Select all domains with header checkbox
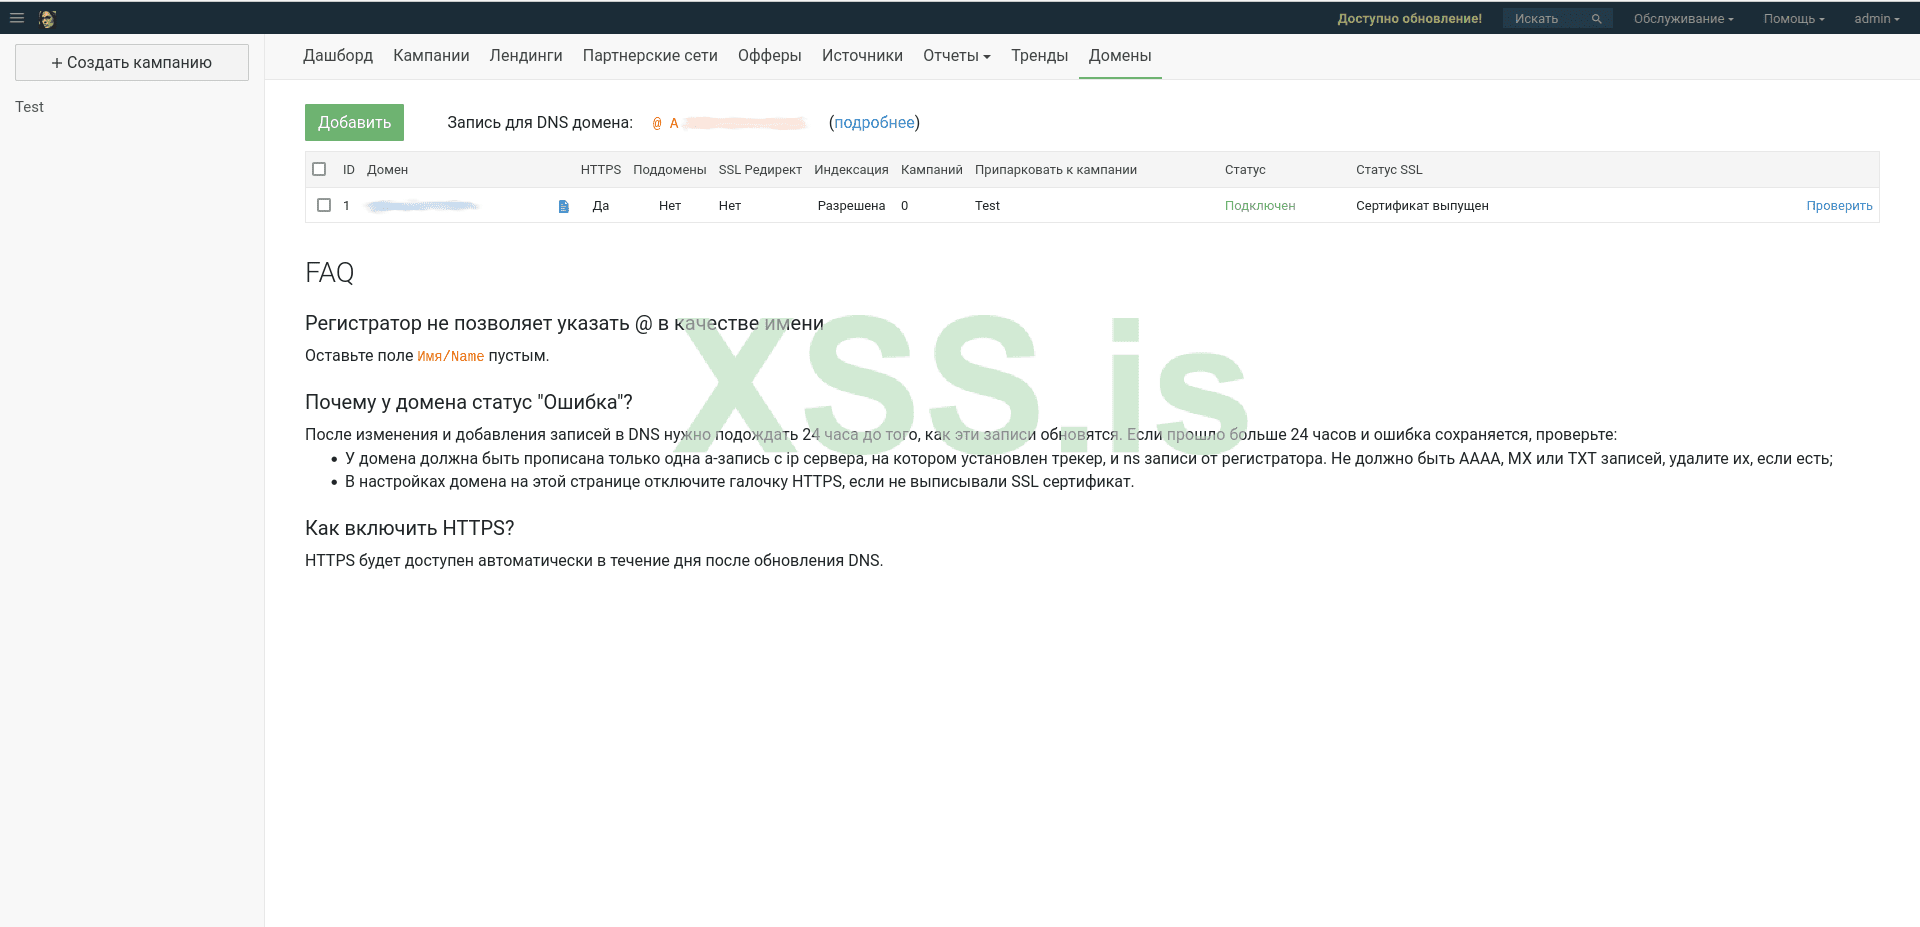 (x=319, y=169)
